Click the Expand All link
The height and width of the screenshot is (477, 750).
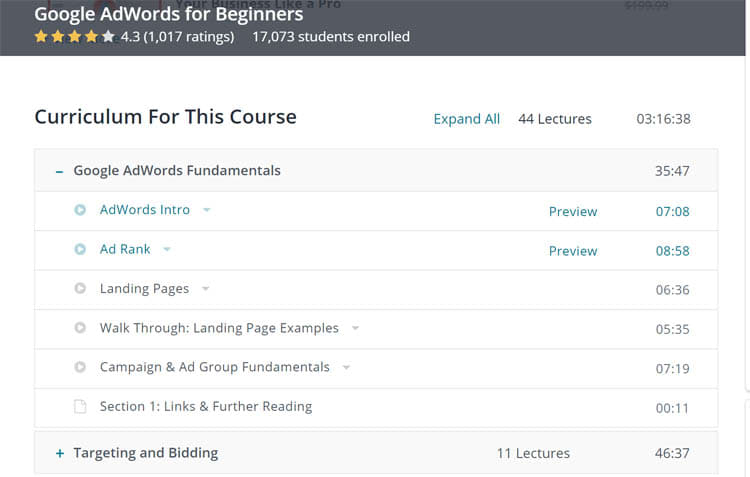(466, 119)
